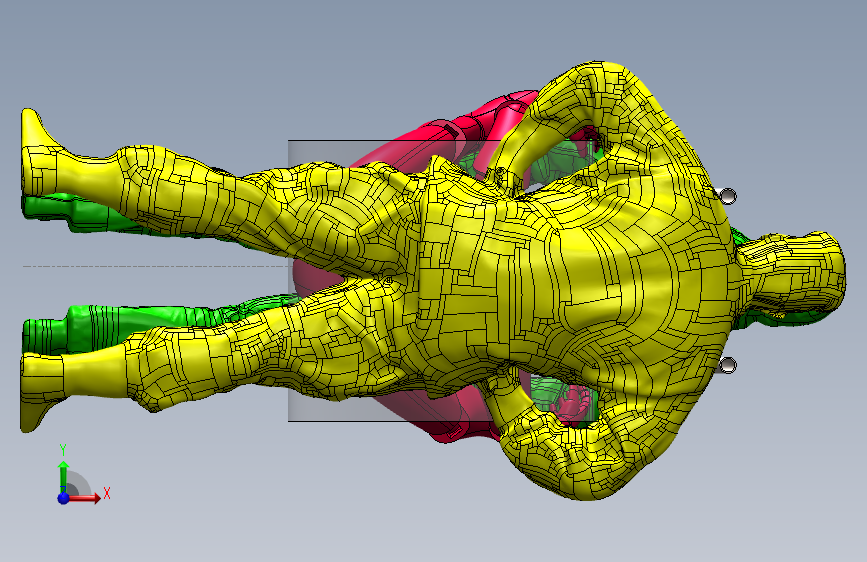This screenshot has height=562, width=867.
Task: Click the X label of the triad
Action: 107,493
